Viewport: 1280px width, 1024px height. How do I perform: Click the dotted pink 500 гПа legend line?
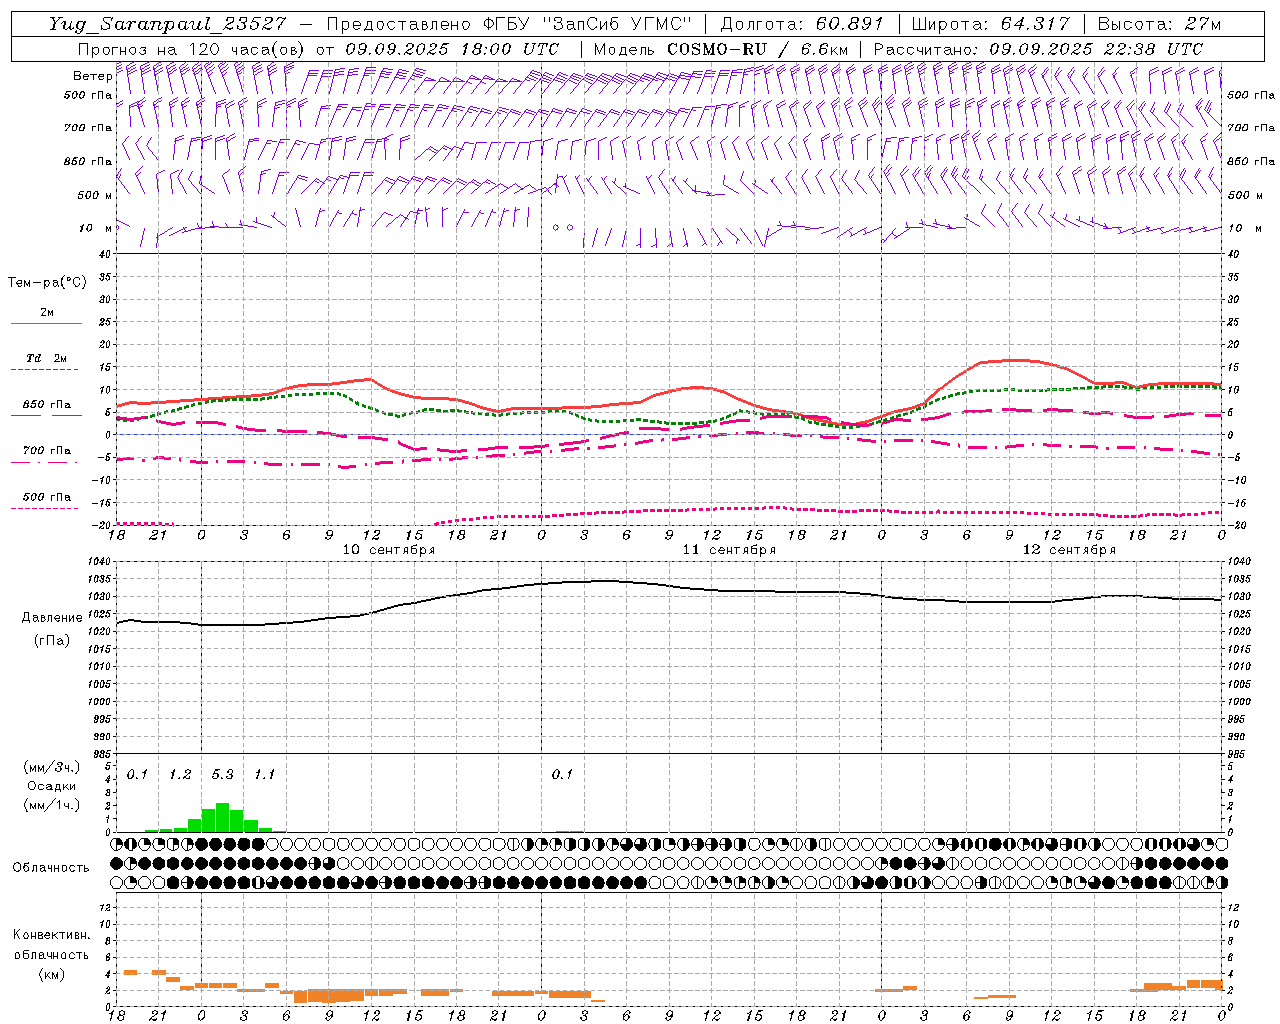45,508
